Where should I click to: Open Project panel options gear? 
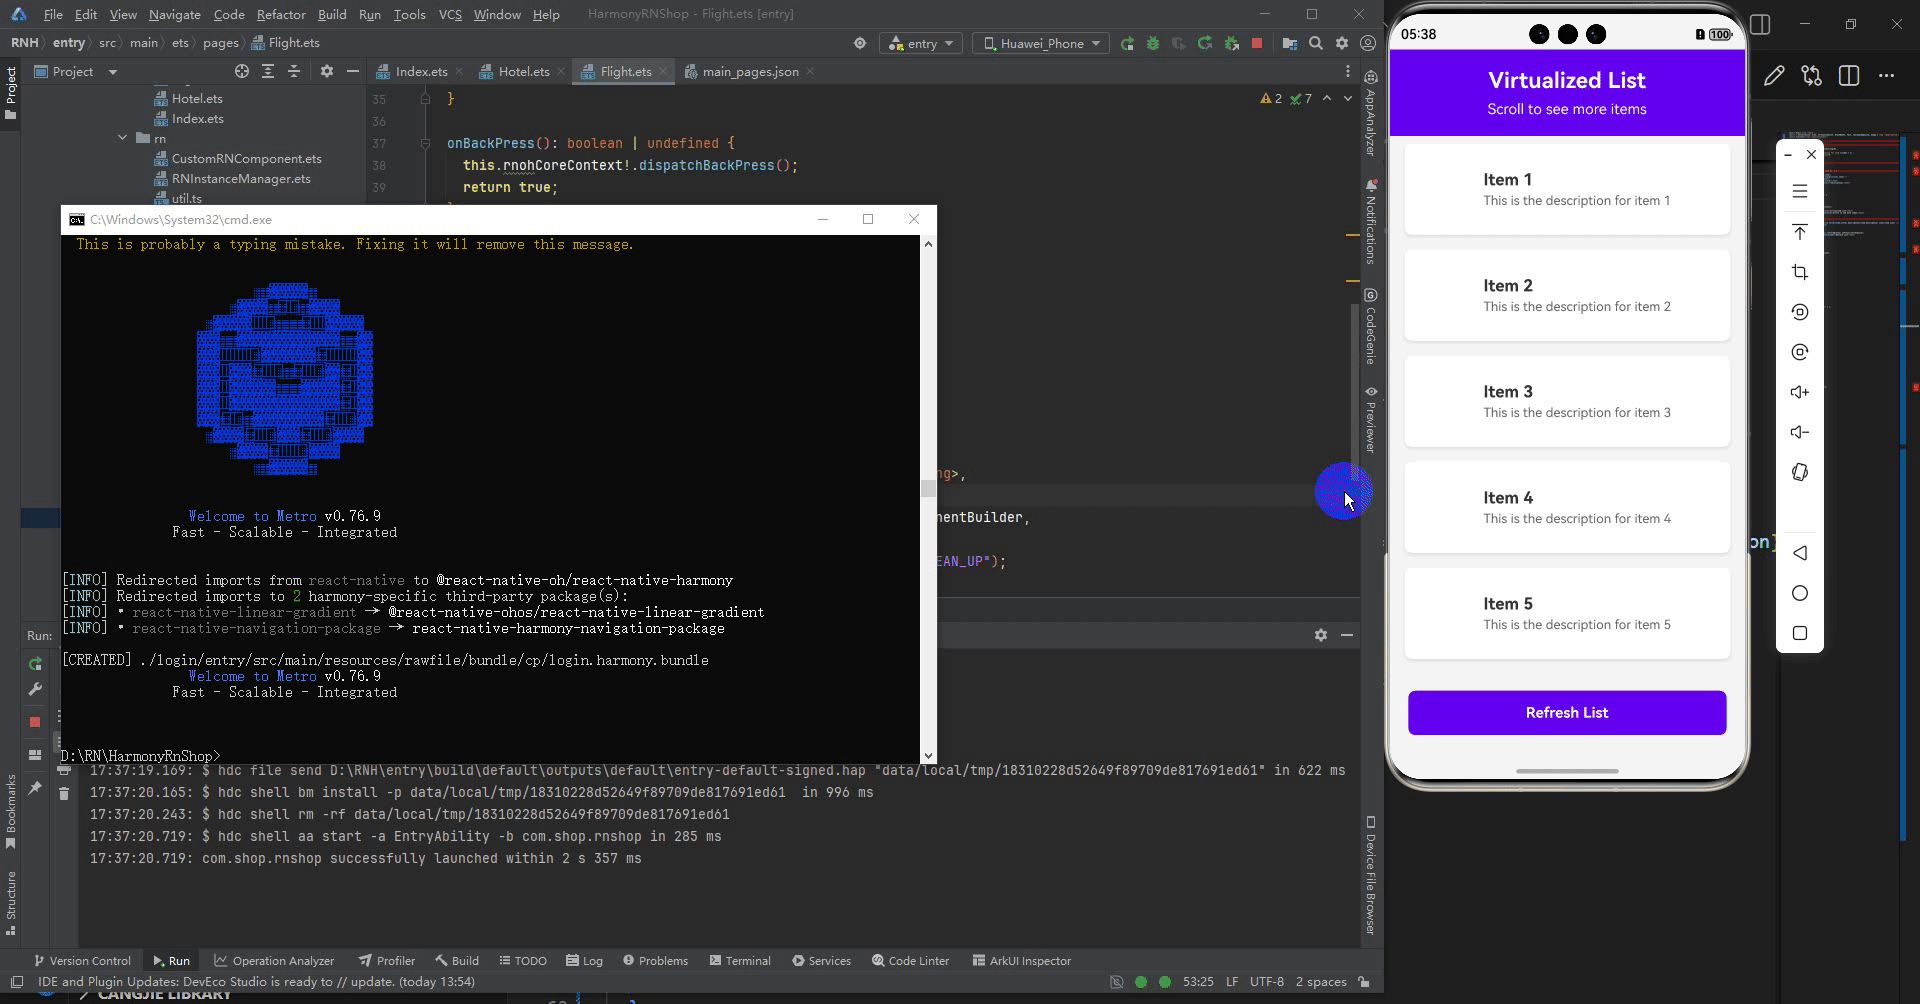click(326, 71)
